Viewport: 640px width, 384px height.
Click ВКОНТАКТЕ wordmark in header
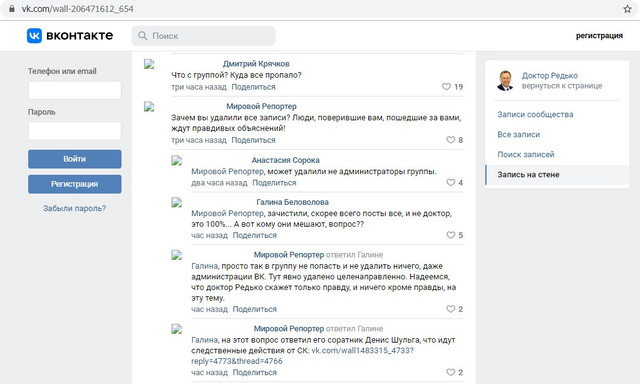pyautogui.click(x=80, y=36)
